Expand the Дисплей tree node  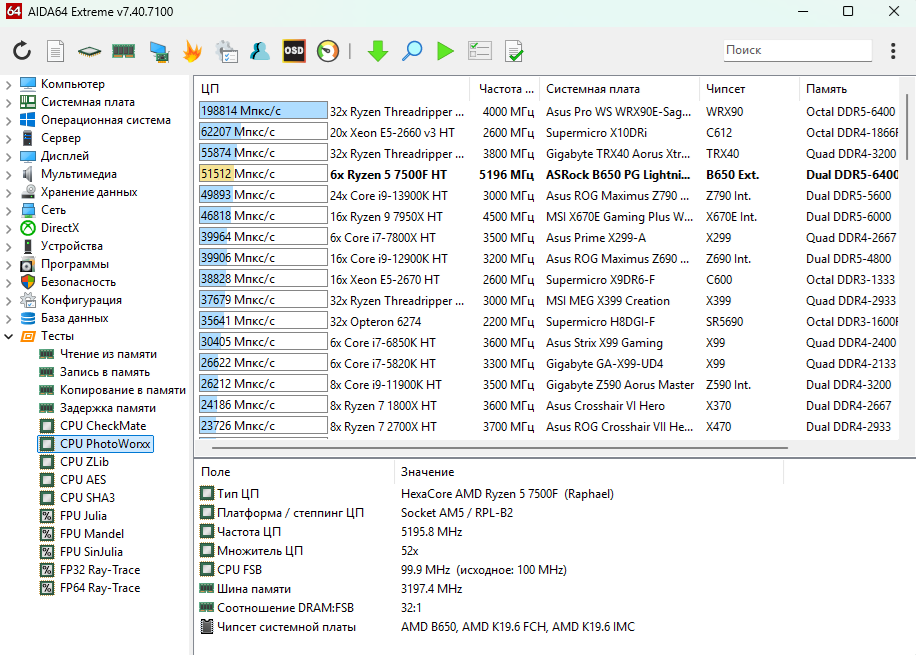pos(8,156)
